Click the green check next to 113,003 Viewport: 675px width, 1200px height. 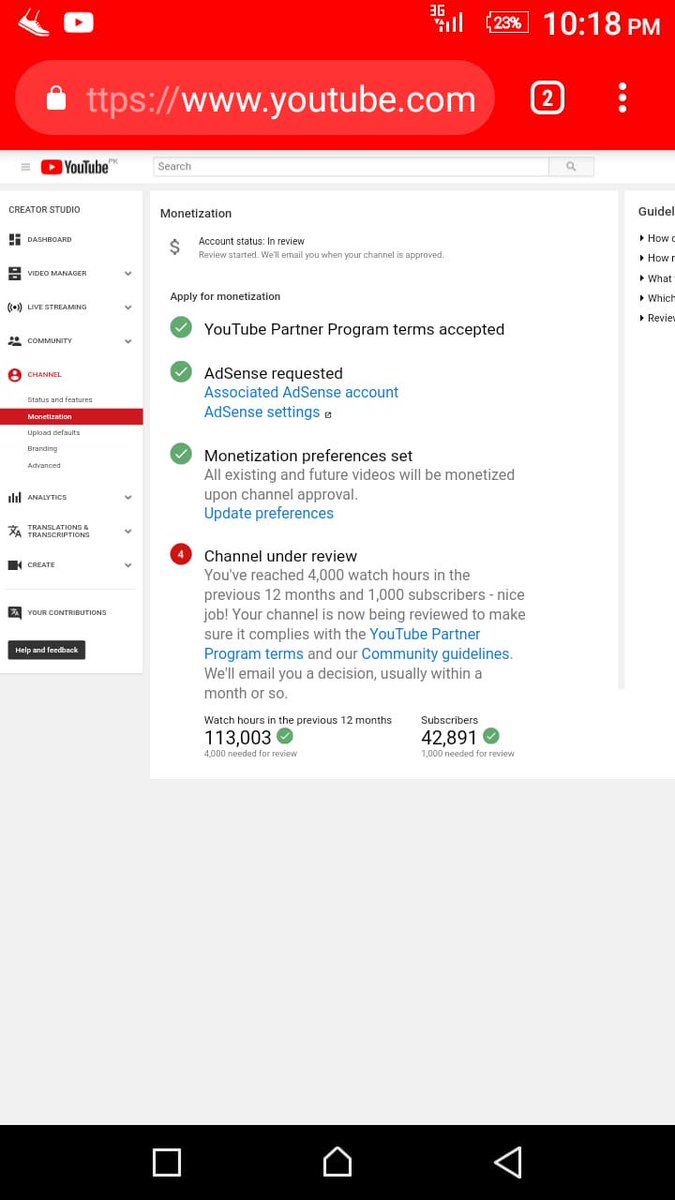pos(285,736)
